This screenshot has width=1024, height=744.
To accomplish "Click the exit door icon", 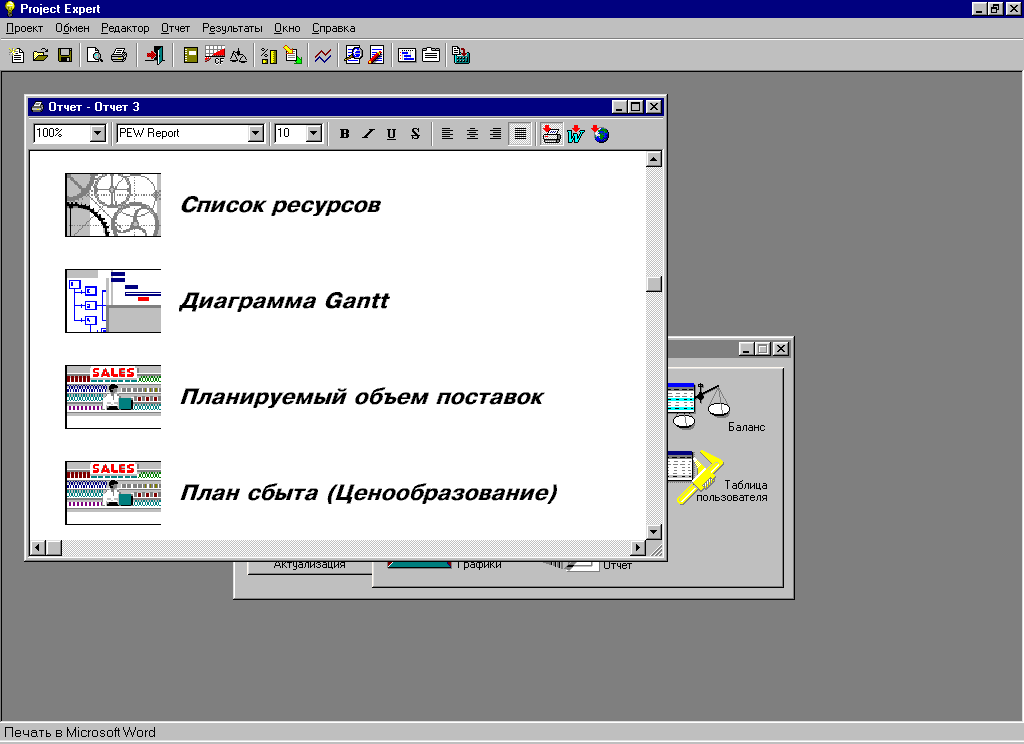I will (155, 56).
